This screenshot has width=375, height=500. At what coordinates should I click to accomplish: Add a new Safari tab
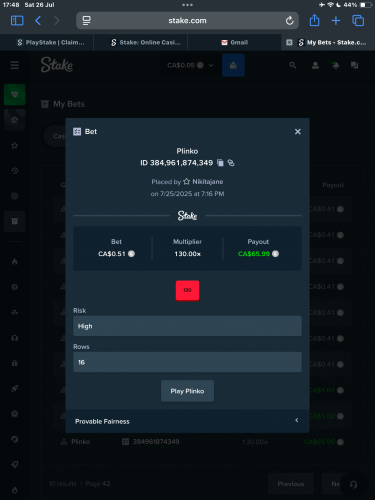(336, 21)
